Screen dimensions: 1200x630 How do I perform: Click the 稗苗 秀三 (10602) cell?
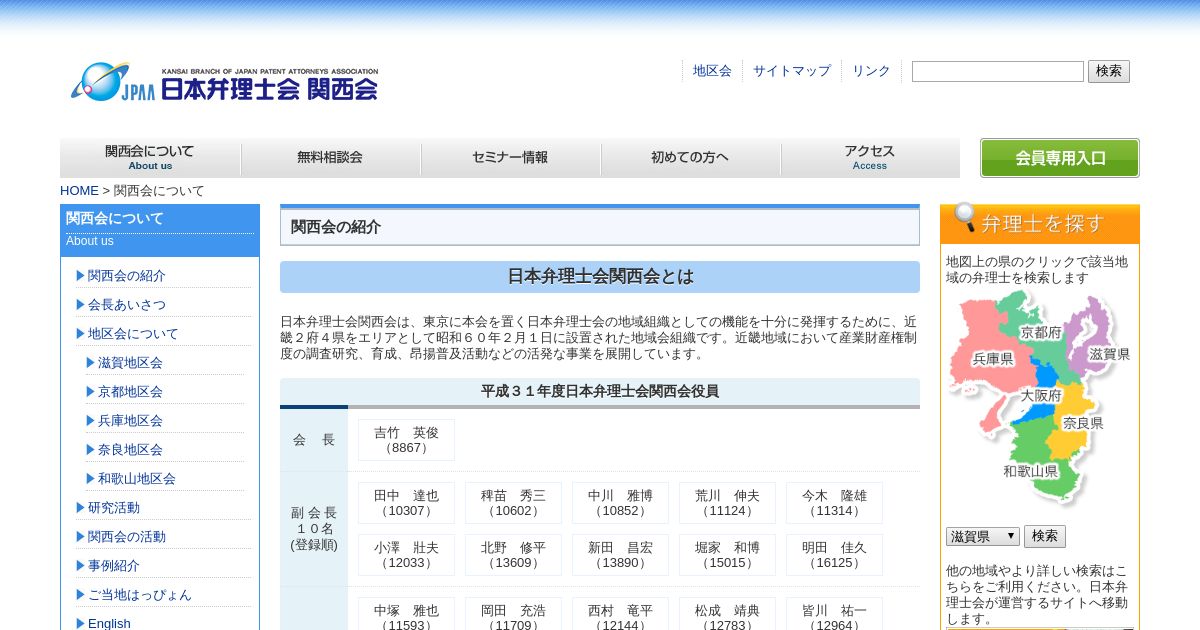pos(513,503)
